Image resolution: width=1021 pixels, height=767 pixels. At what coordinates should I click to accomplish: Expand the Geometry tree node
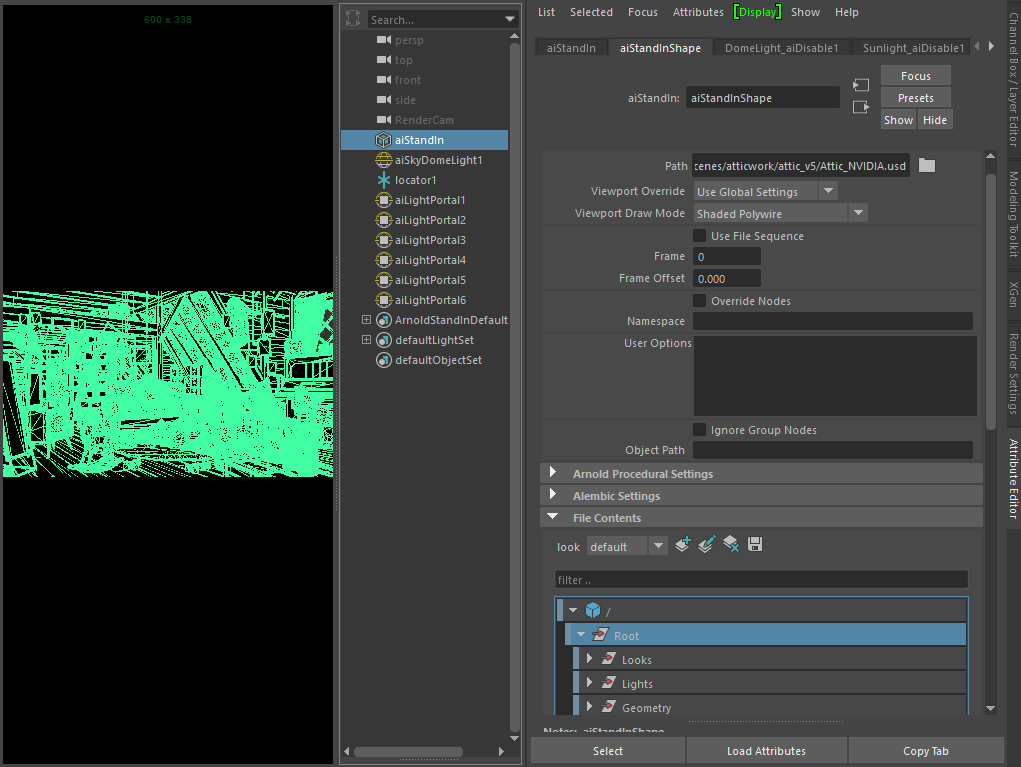[590, 708]
